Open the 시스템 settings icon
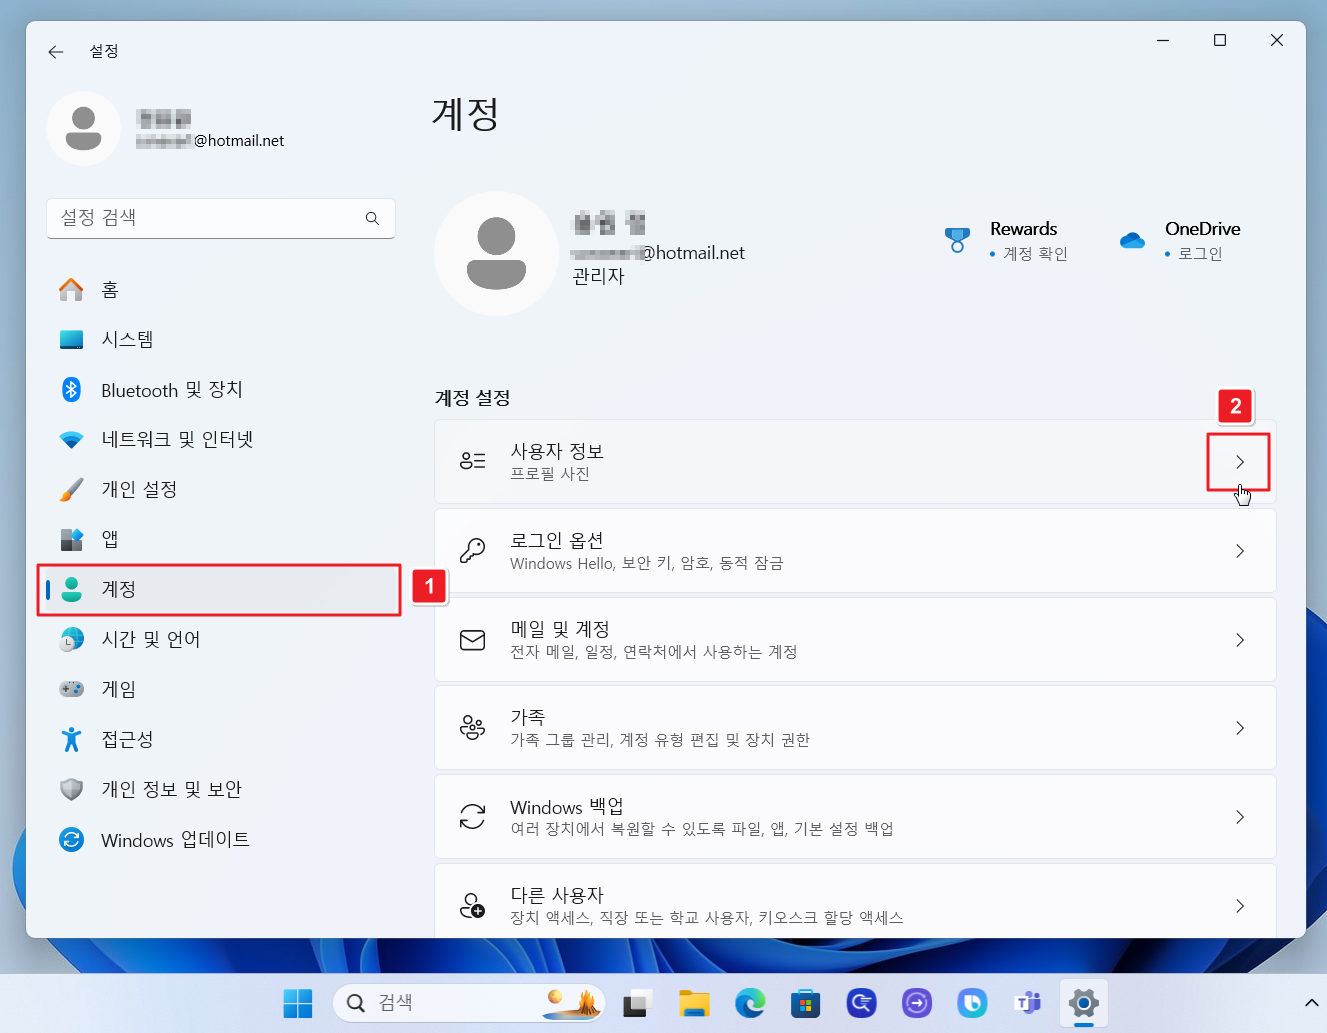The image size is (1327, 1033). [71, 339]
